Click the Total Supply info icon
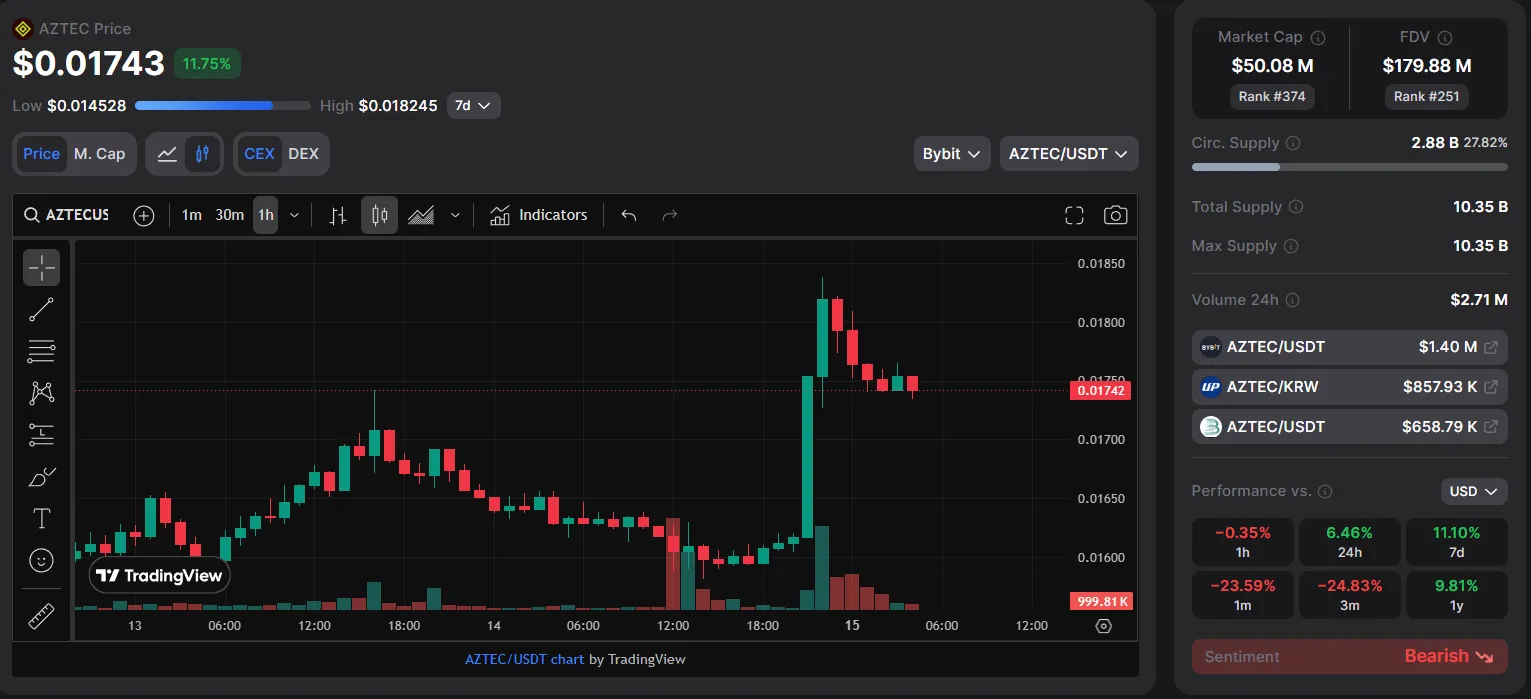Viewport: 1531px width, 699px height. [1296, 207]
